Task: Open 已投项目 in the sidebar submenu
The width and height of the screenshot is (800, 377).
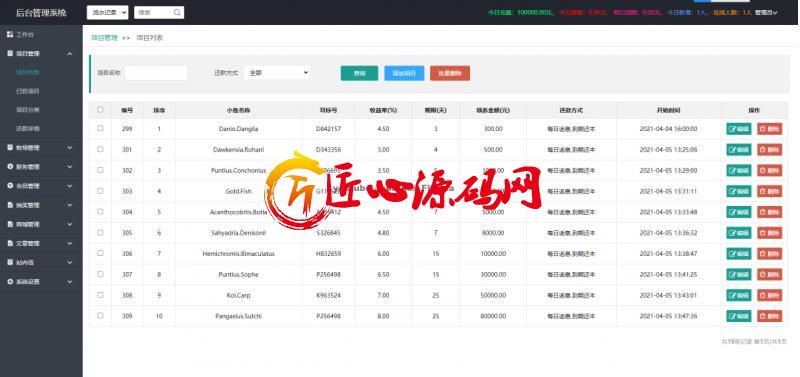Action: 28,91
